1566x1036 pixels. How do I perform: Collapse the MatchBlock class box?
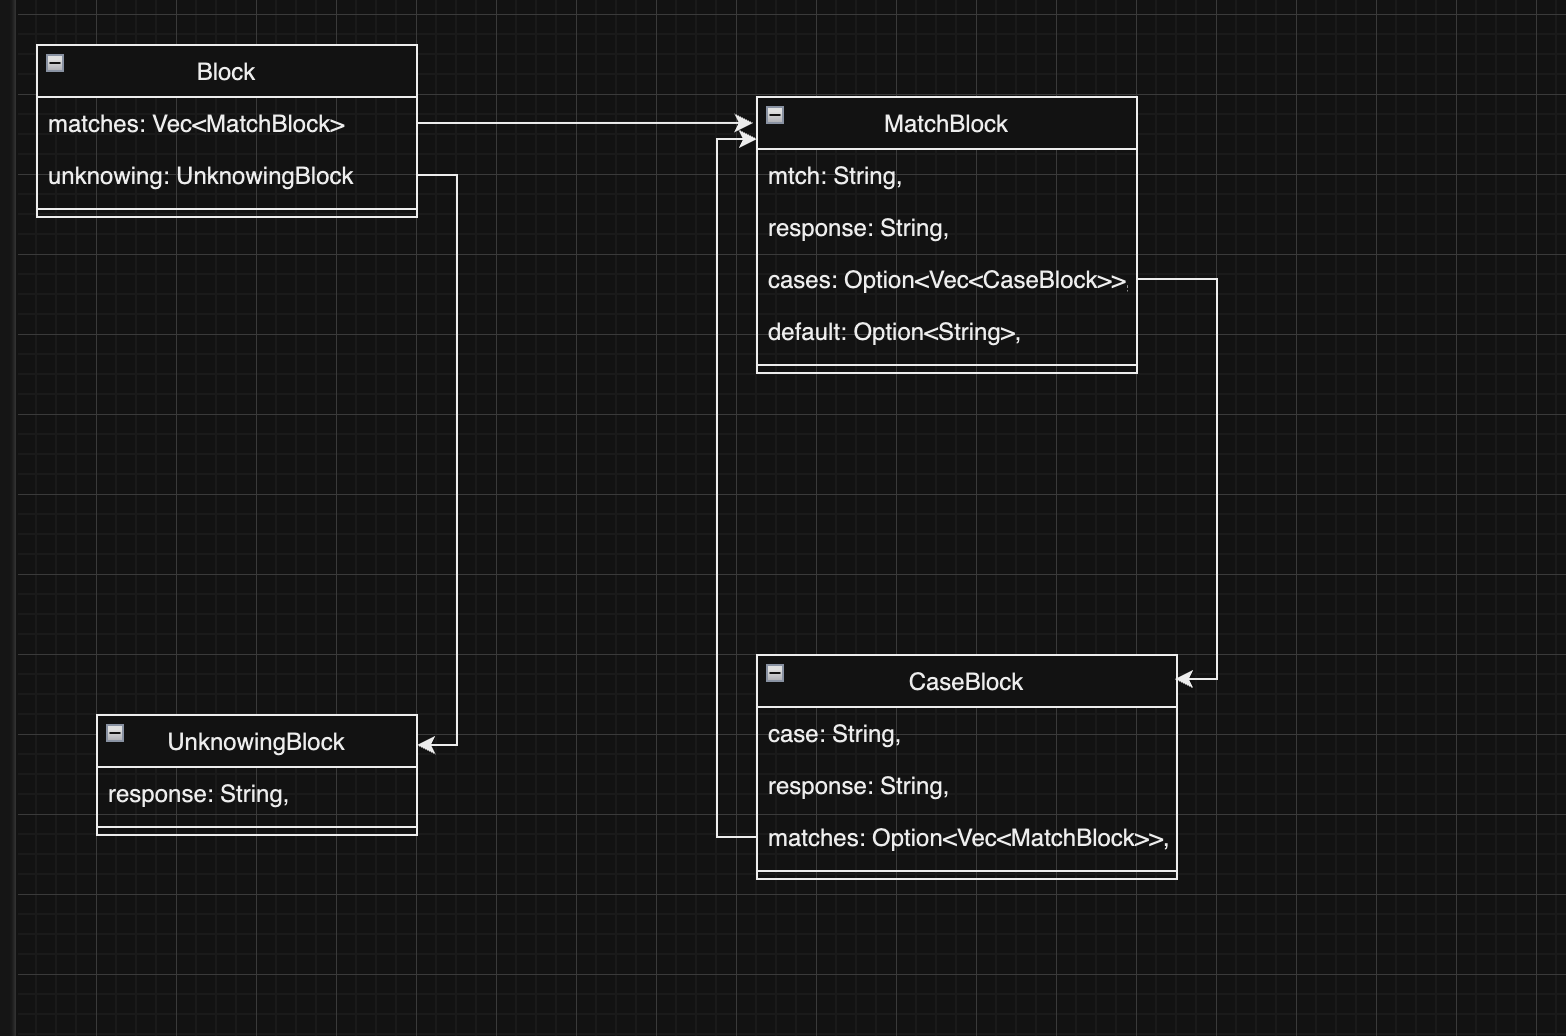(x=775, y=115)
